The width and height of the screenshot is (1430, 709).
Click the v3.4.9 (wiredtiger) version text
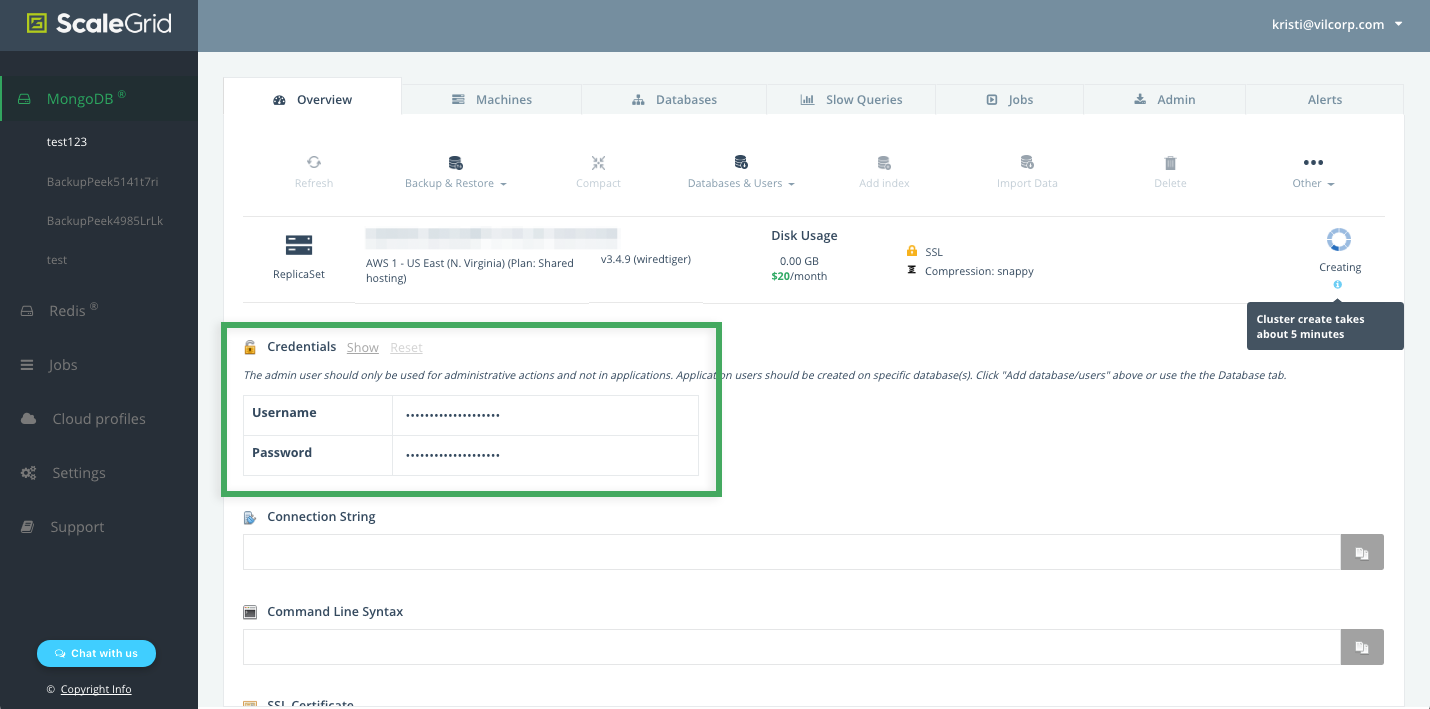646,259
